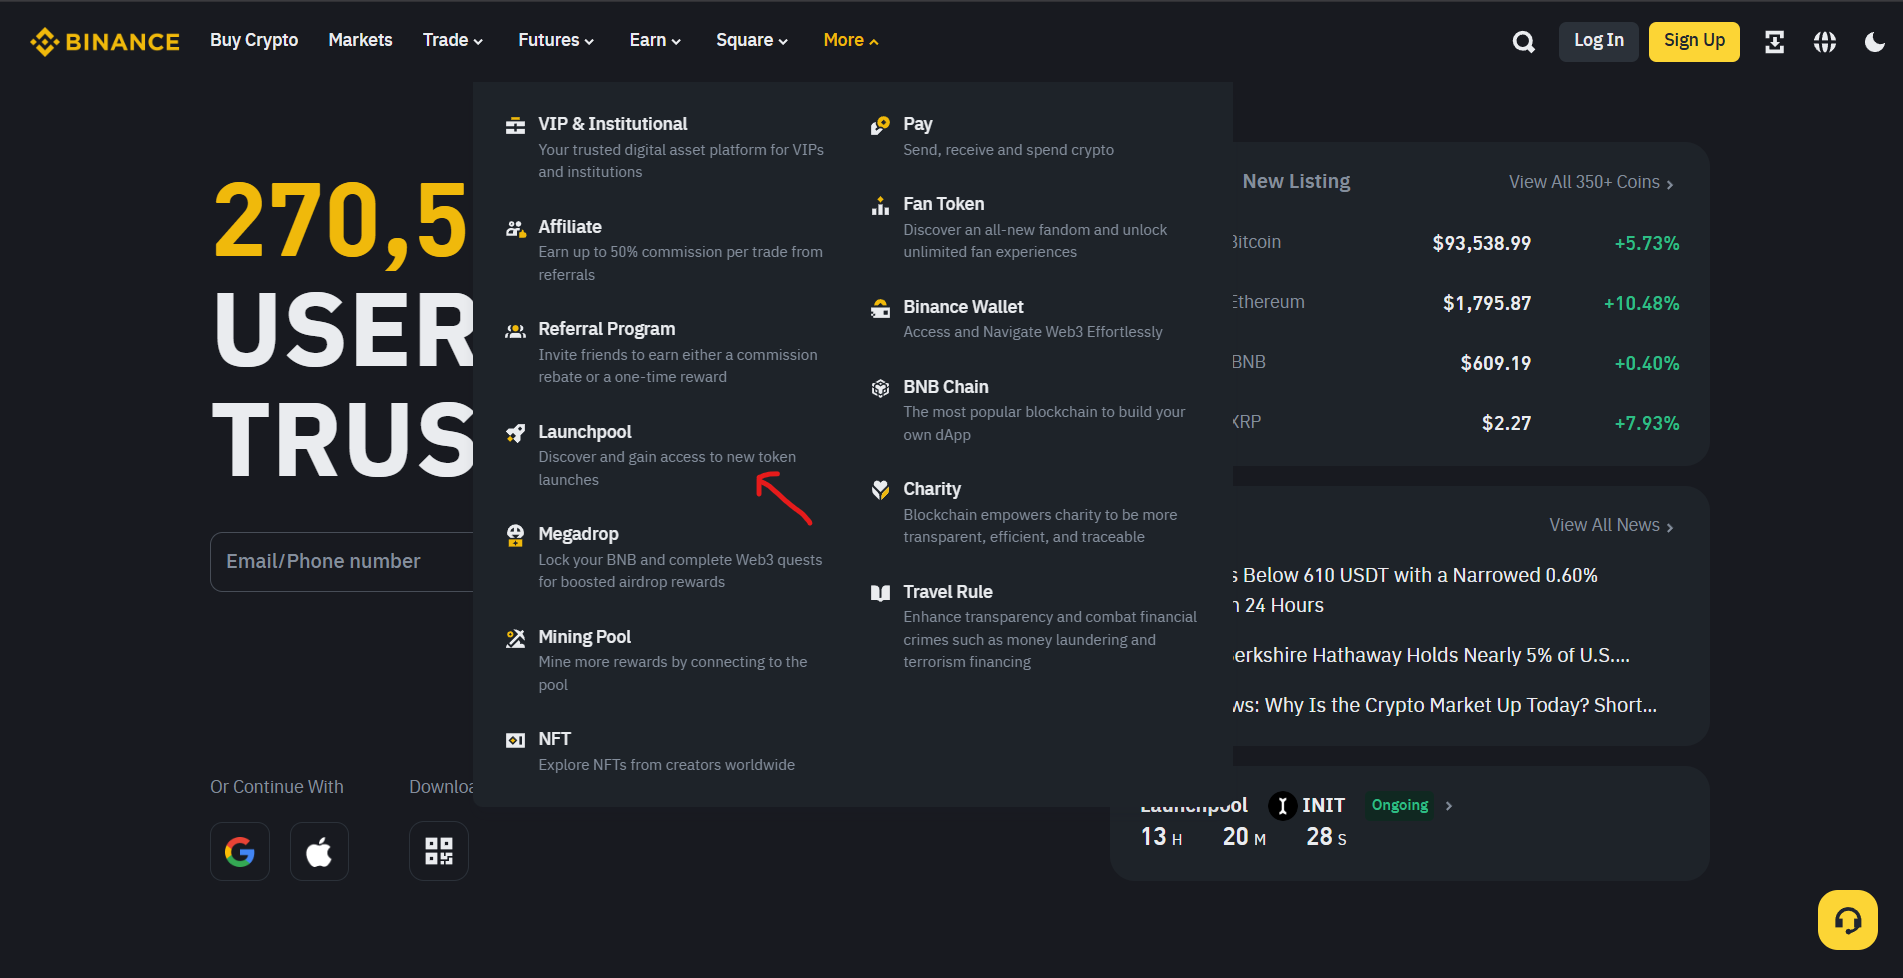
Task: Open Binance Wallet menu entry
Action: (963, 307)
